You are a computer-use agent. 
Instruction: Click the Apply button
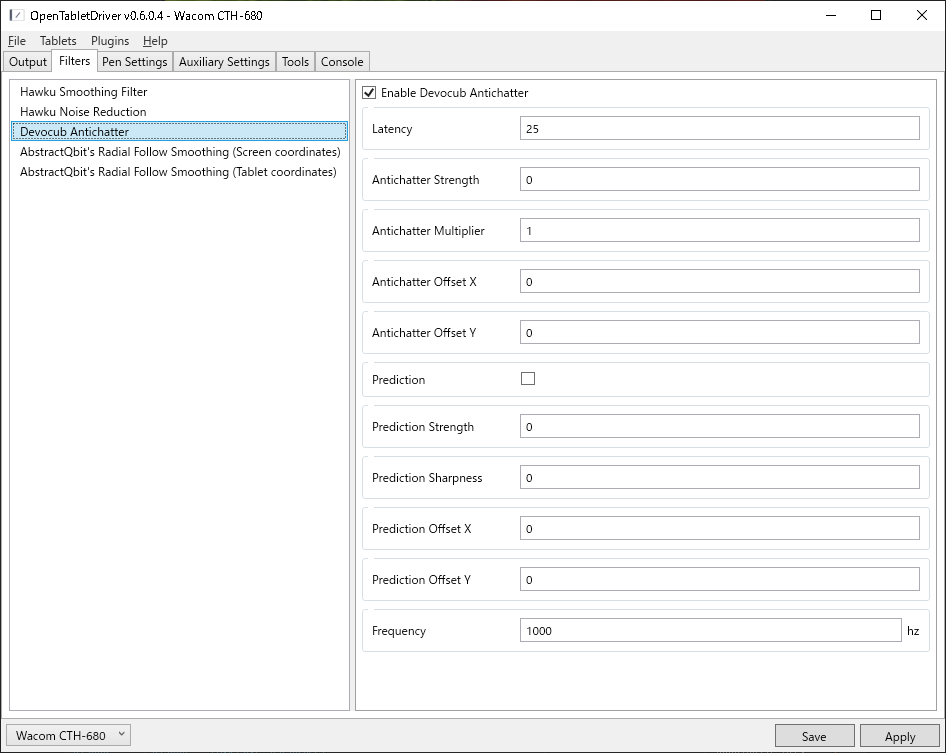(x=900, y=736)
